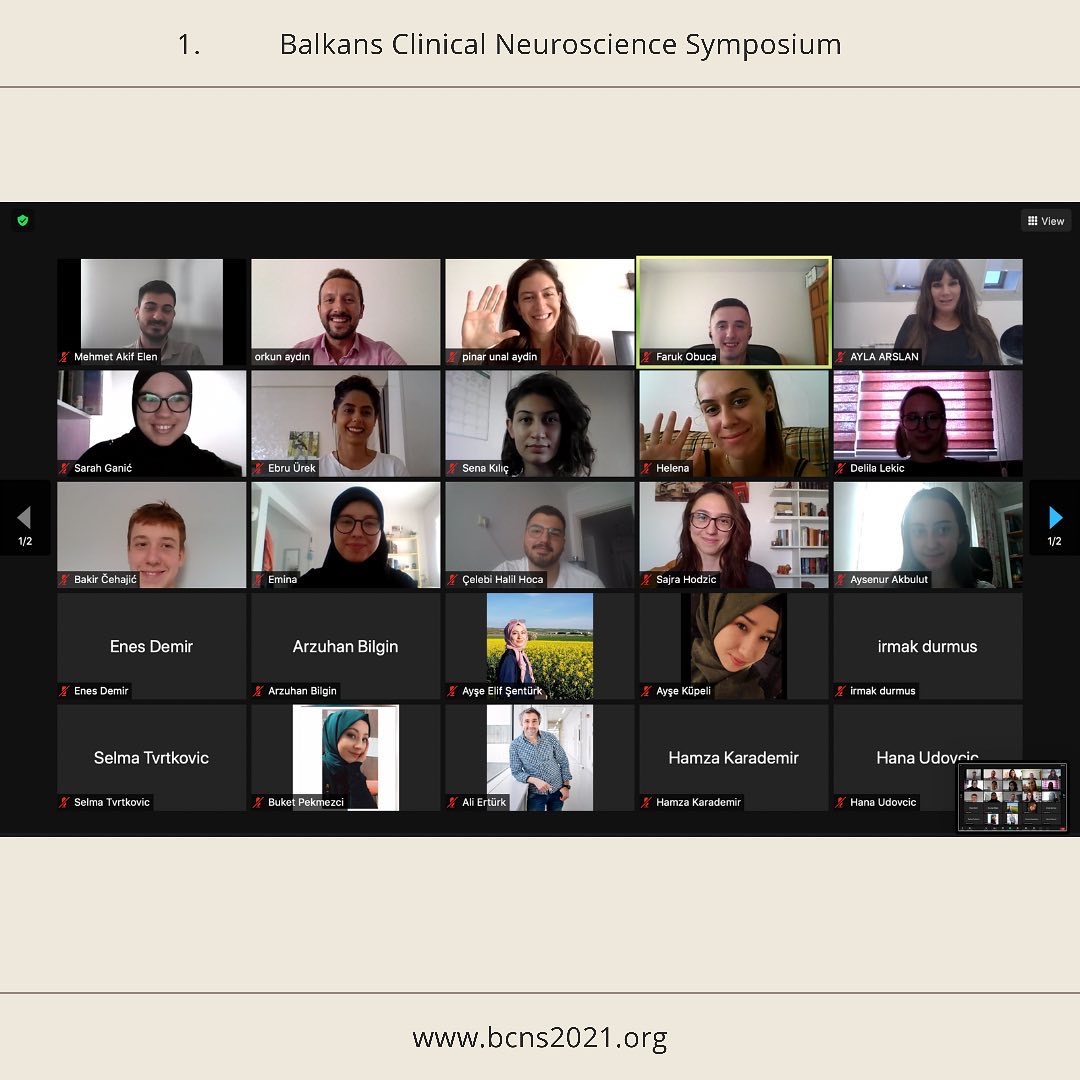The width and height of the screenshot is (1080, 1080).
Task: Select the orkun aydın video tile
Action: 346,310
